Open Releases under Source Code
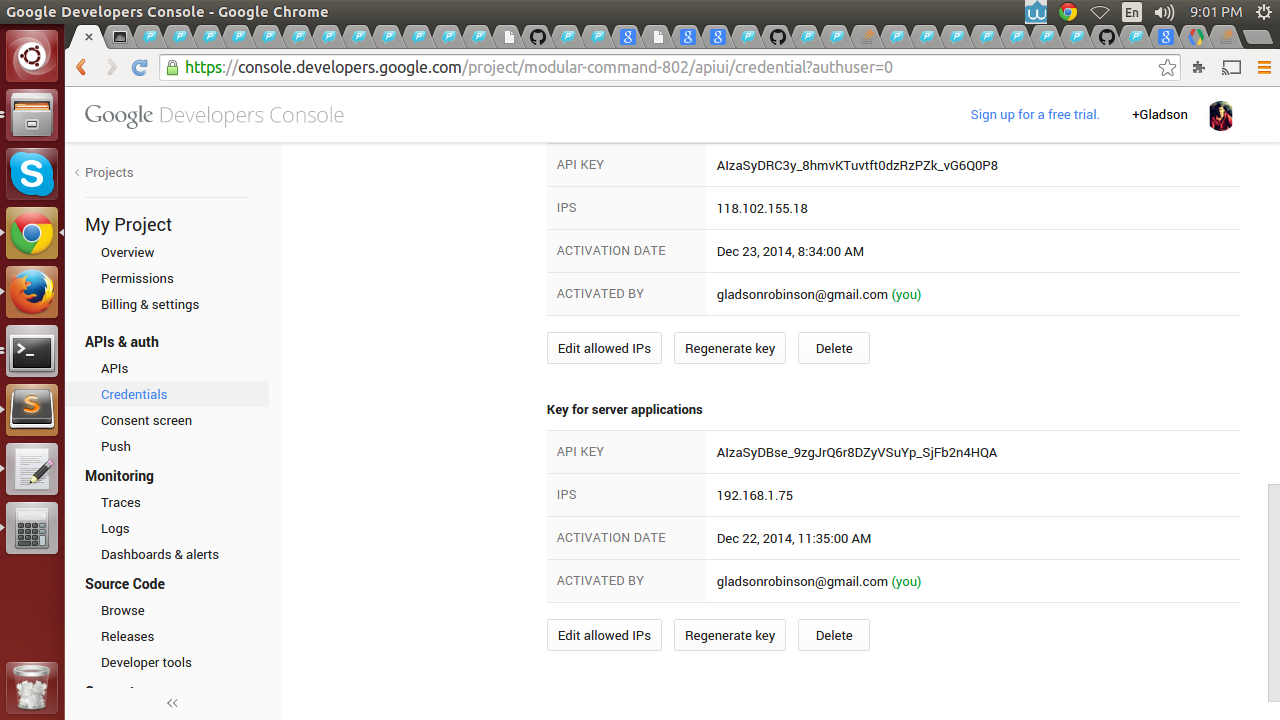The height and width of the screenshot is (720, 1280). pyautogui.click(x=127, y=636)
